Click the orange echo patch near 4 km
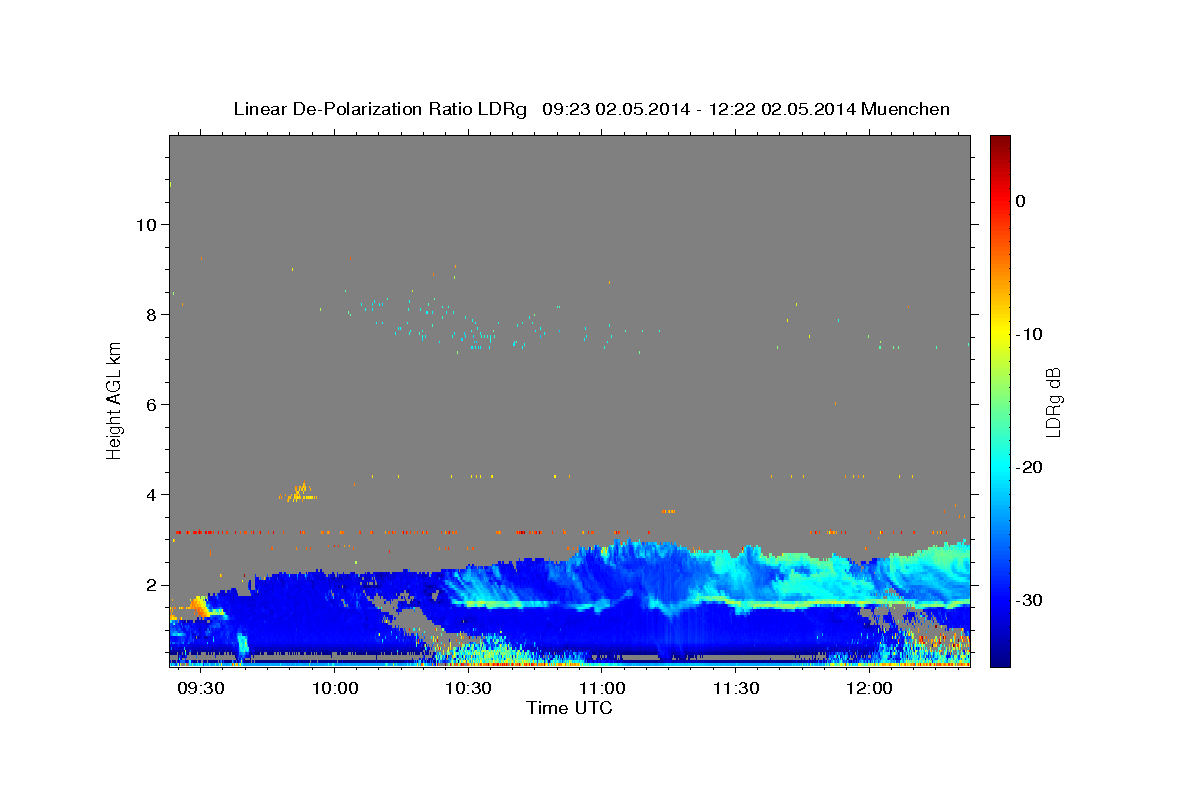The height and width of the screenshot is (800, 1200). coord(301,492)
